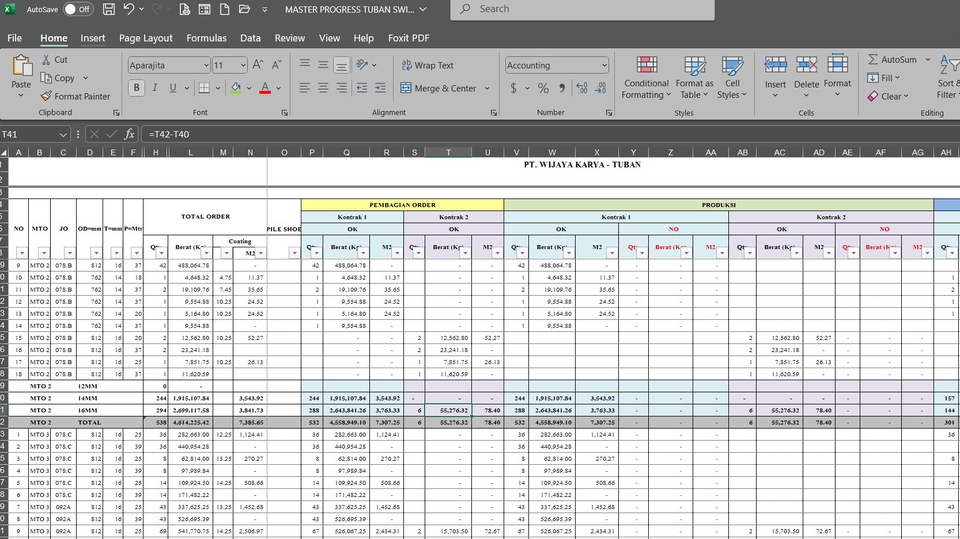This screenshot has height=539, width=960.
Task: Toggle align left
Action: 304,88
